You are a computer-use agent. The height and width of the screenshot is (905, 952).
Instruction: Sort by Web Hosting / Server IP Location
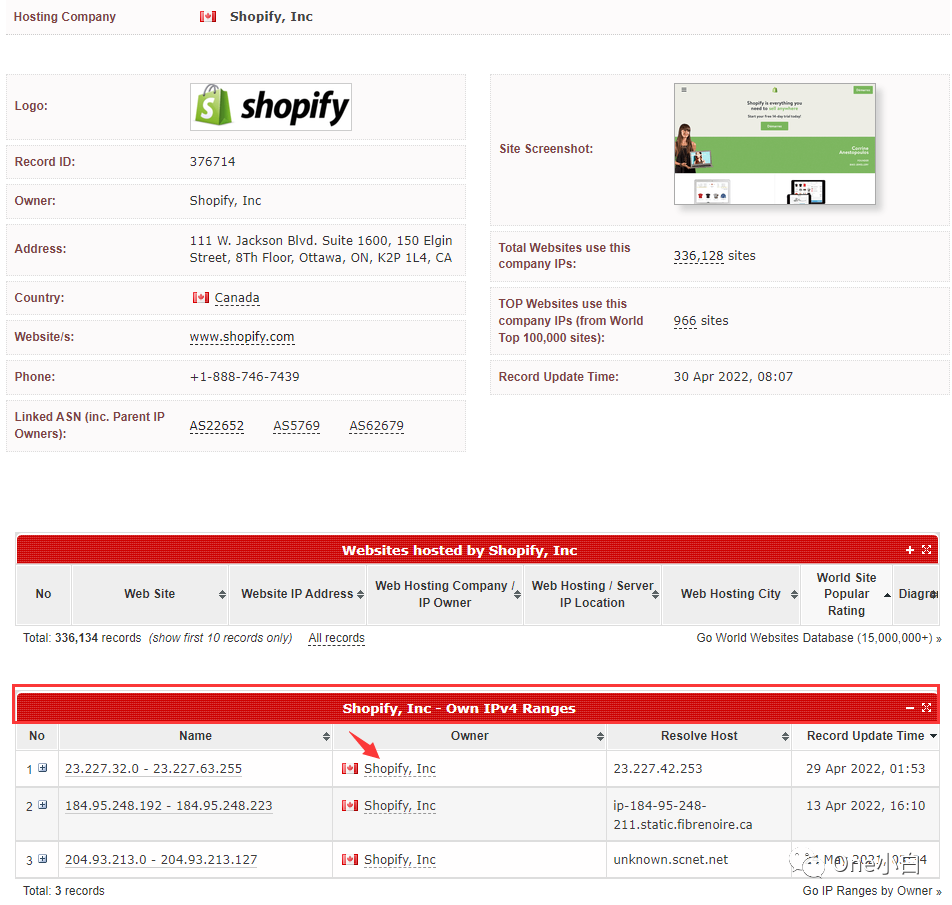pos(592,594)
